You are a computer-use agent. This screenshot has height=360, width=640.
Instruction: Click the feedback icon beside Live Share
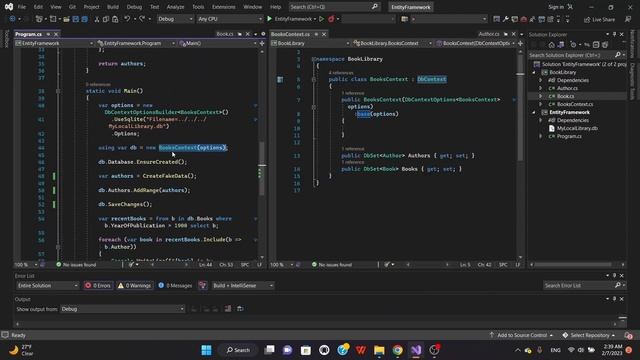[628, 19]
